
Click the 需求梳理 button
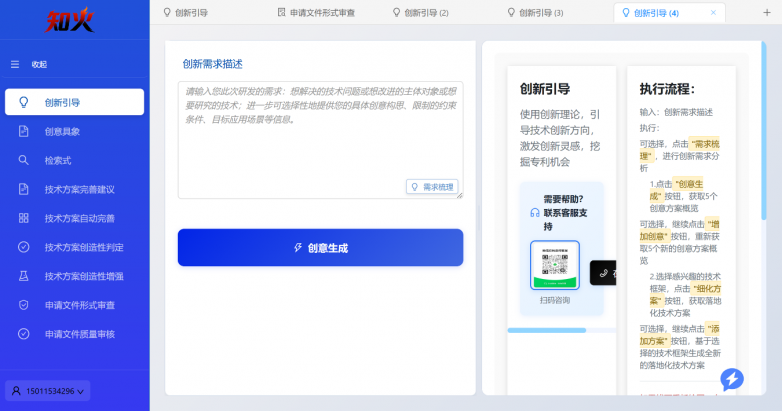[432, 186]
